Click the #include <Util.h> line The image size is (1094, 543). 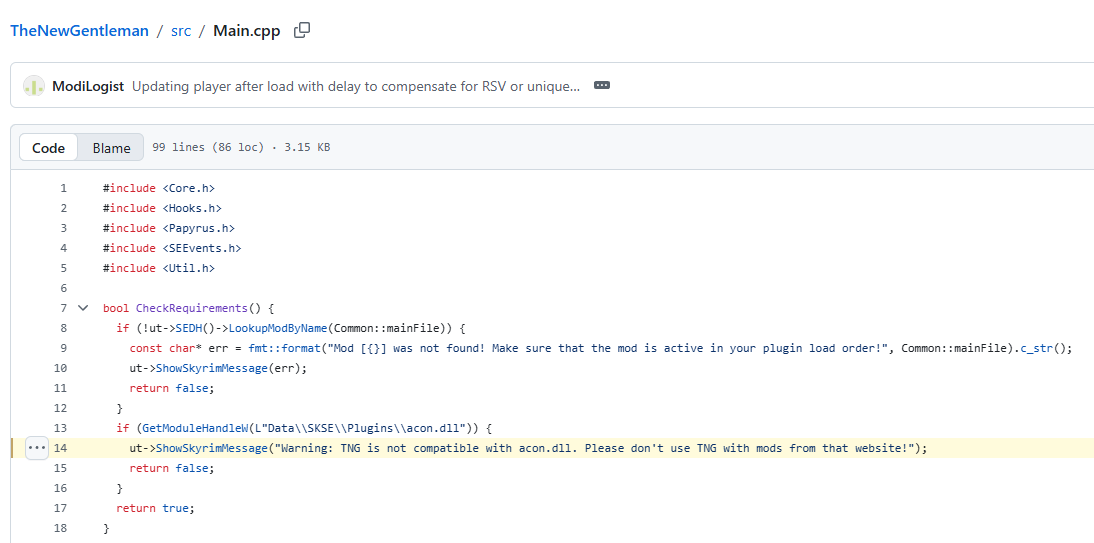pos(159,268)
